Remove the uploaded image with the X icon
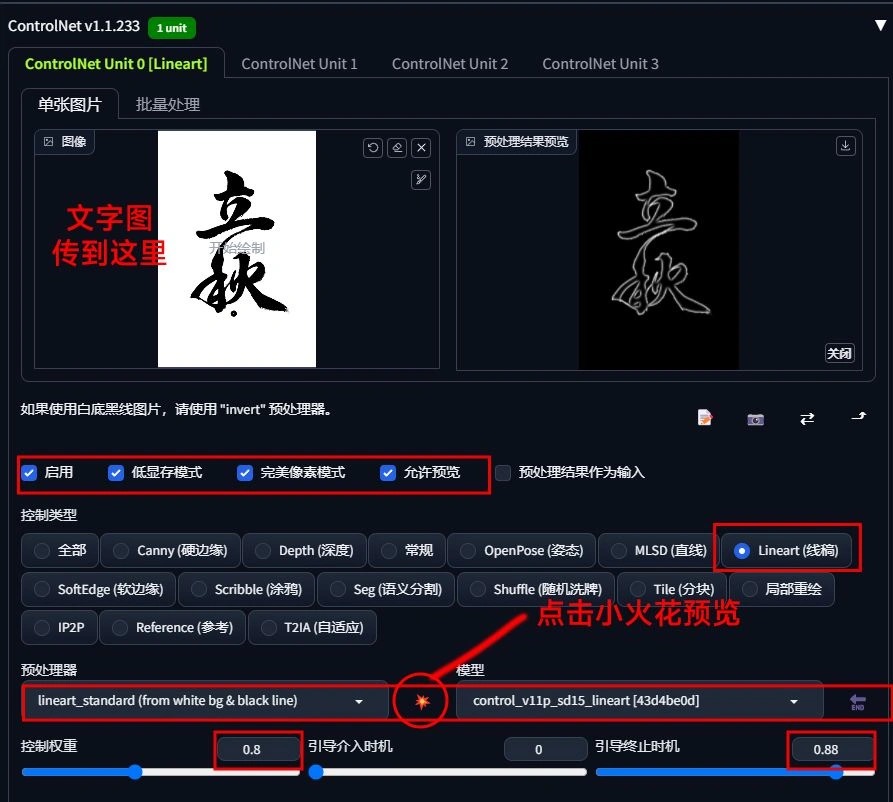This screenshot has width=893, height=802. point(421,148)
